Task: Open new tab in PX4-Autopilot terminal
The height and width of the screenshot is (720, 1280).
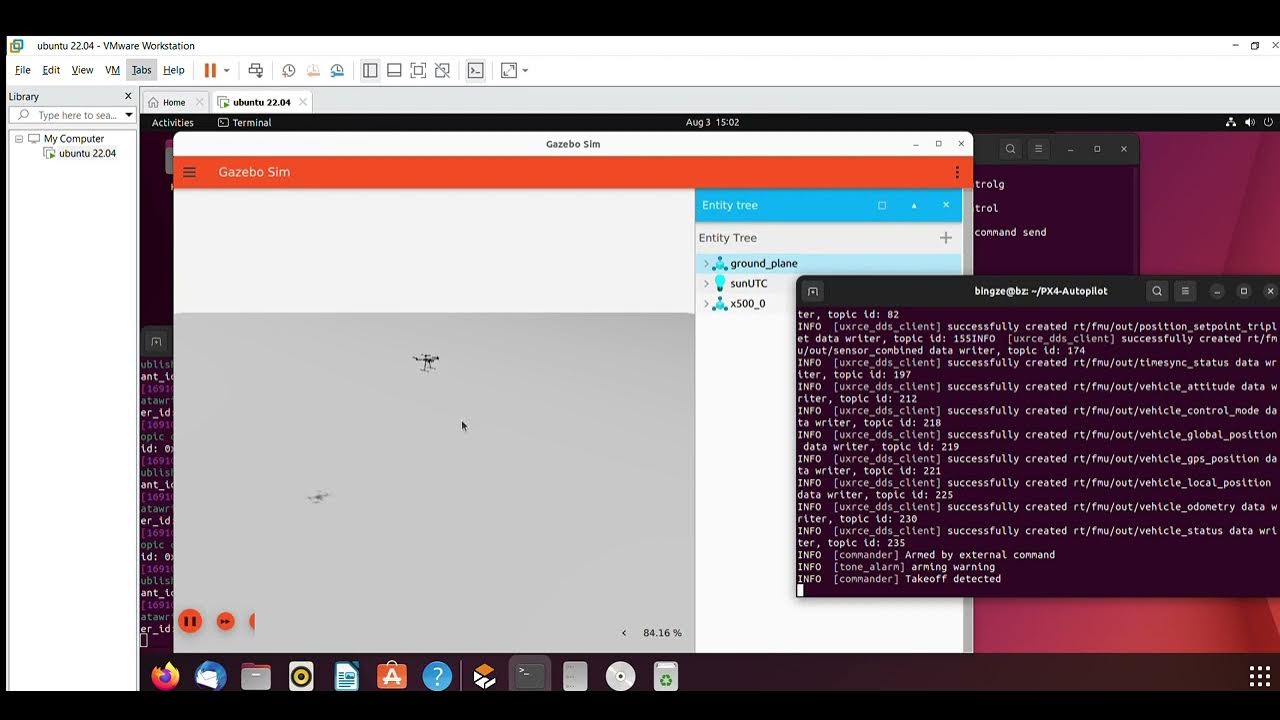Action: coord(813,291)
